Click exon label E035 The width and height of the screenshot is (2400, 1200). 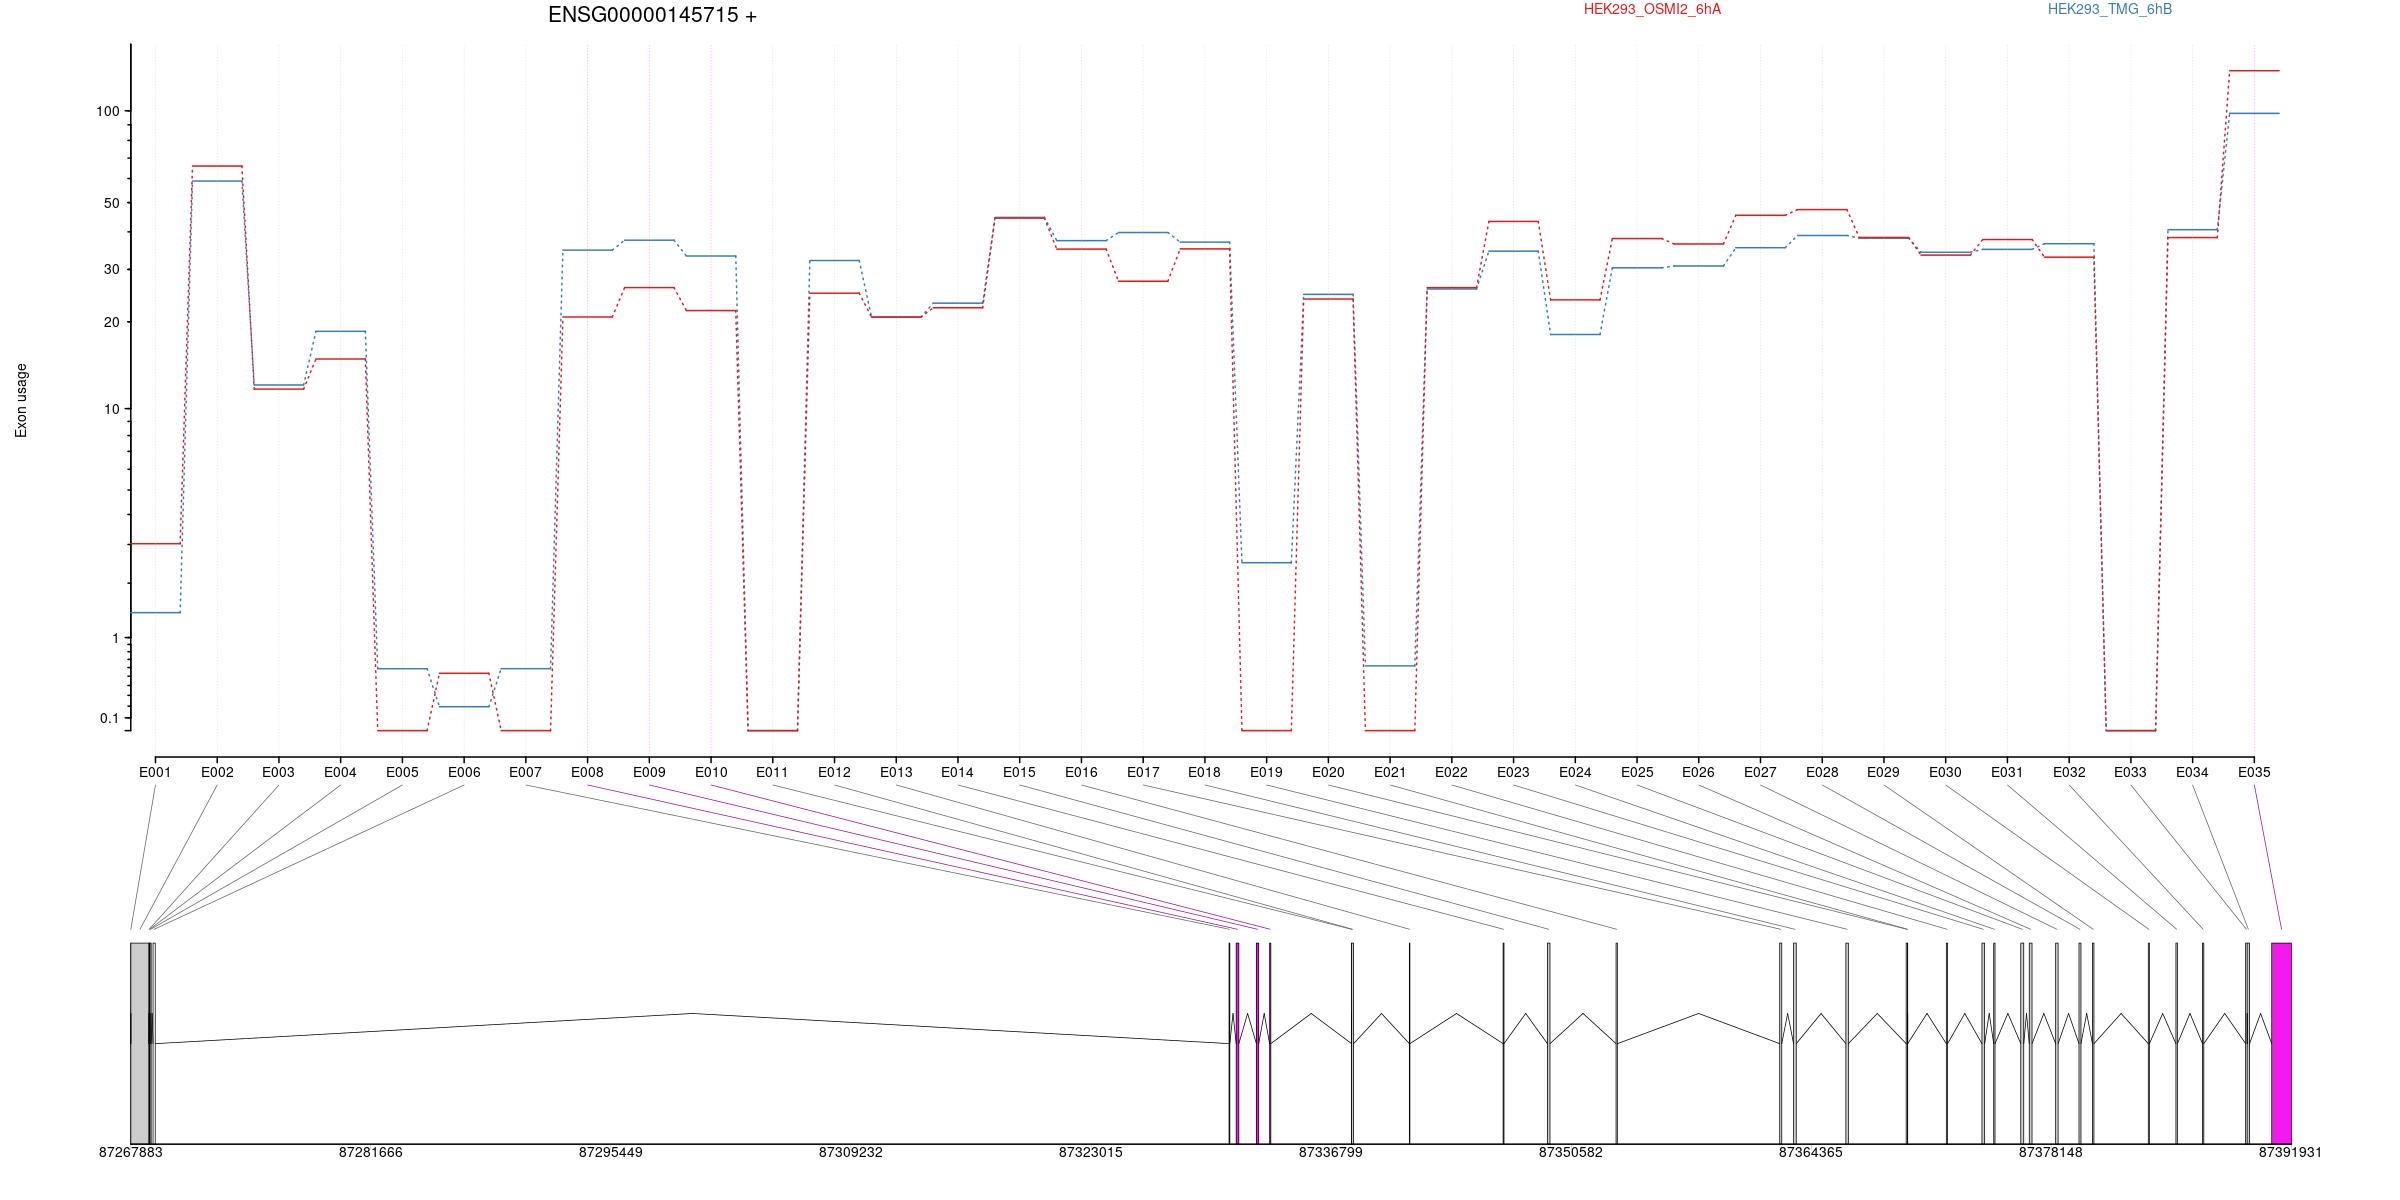pos(2254,772)
